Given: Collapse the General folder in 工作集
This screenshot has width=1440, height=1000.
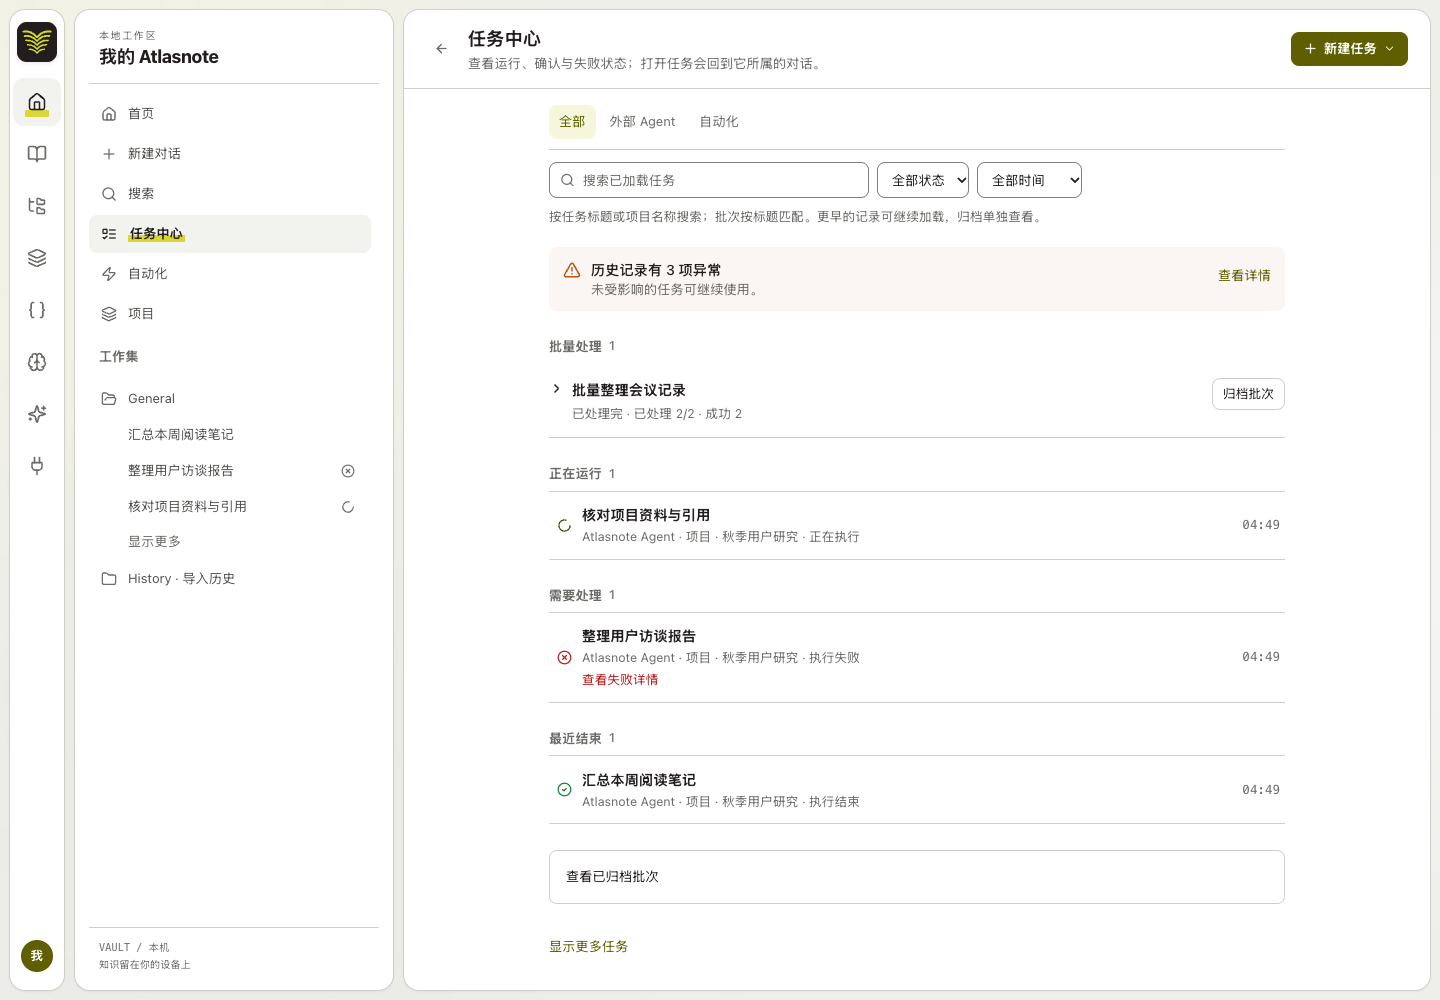Looking at the screenshot, I should pyautogui.click(x=230, y=398).
